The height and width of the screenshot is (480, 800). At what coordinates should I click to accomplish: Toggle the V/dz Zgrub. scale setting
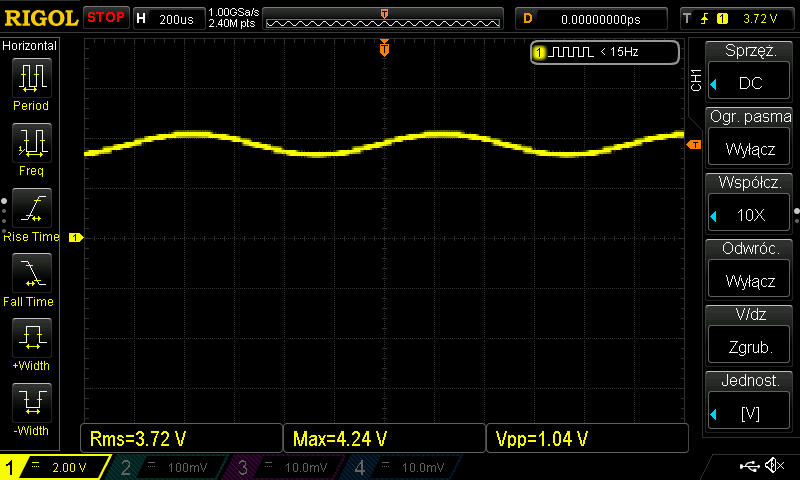tap(750, 336)
